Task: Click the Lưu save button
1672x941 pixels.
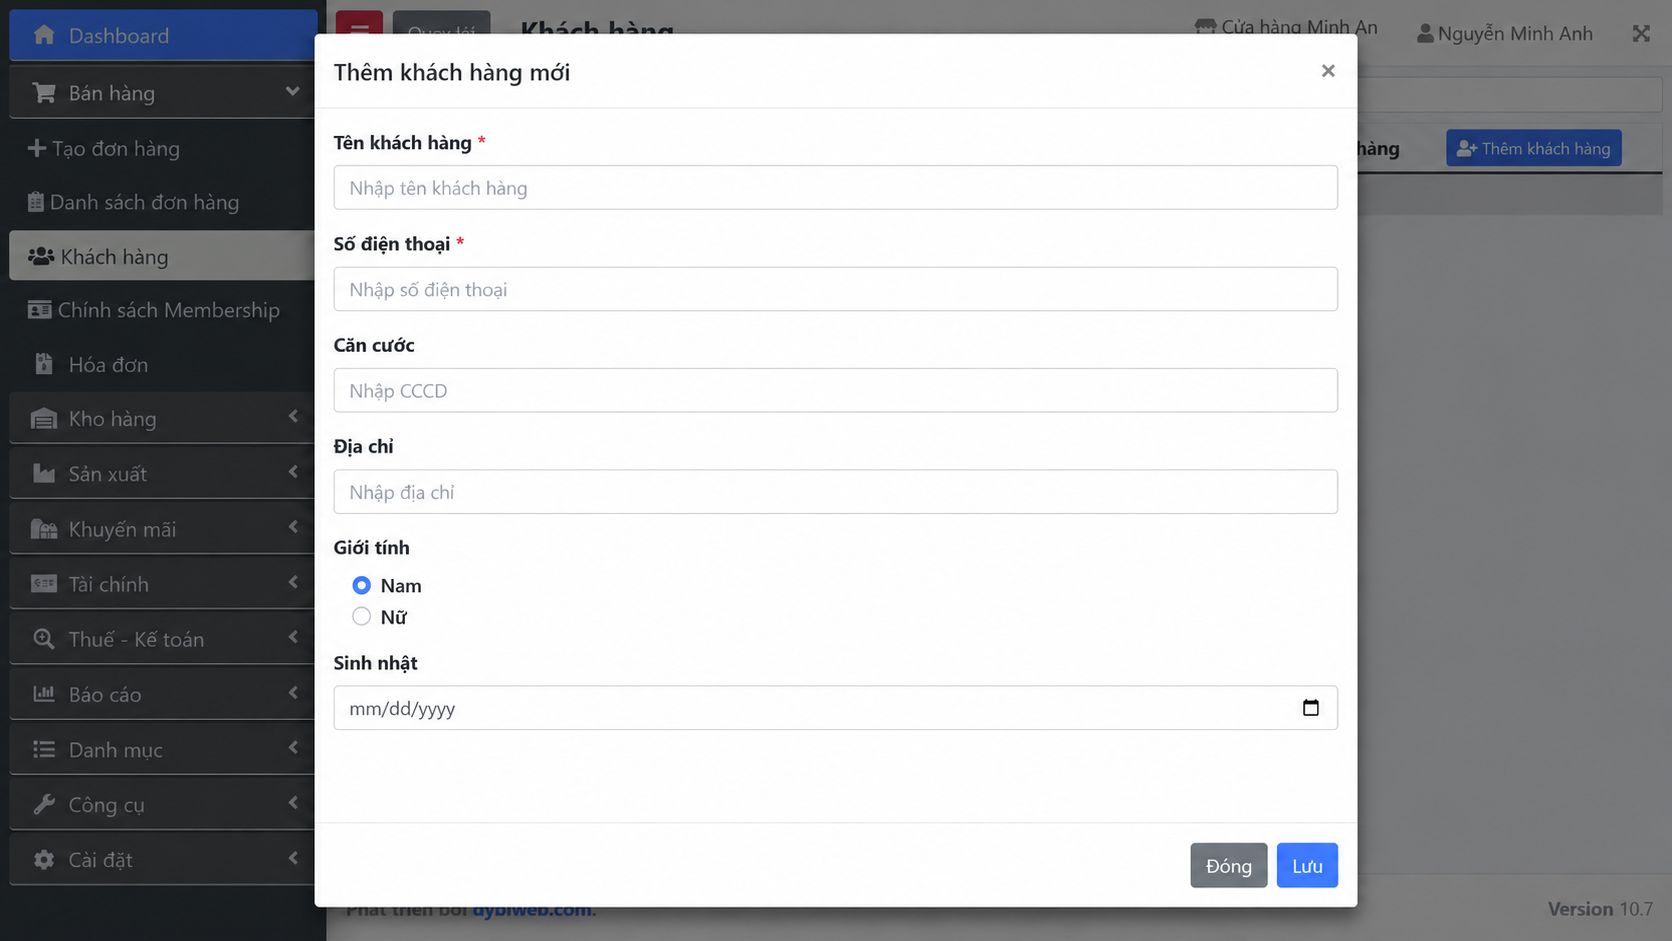Action: click(1307, 865)
